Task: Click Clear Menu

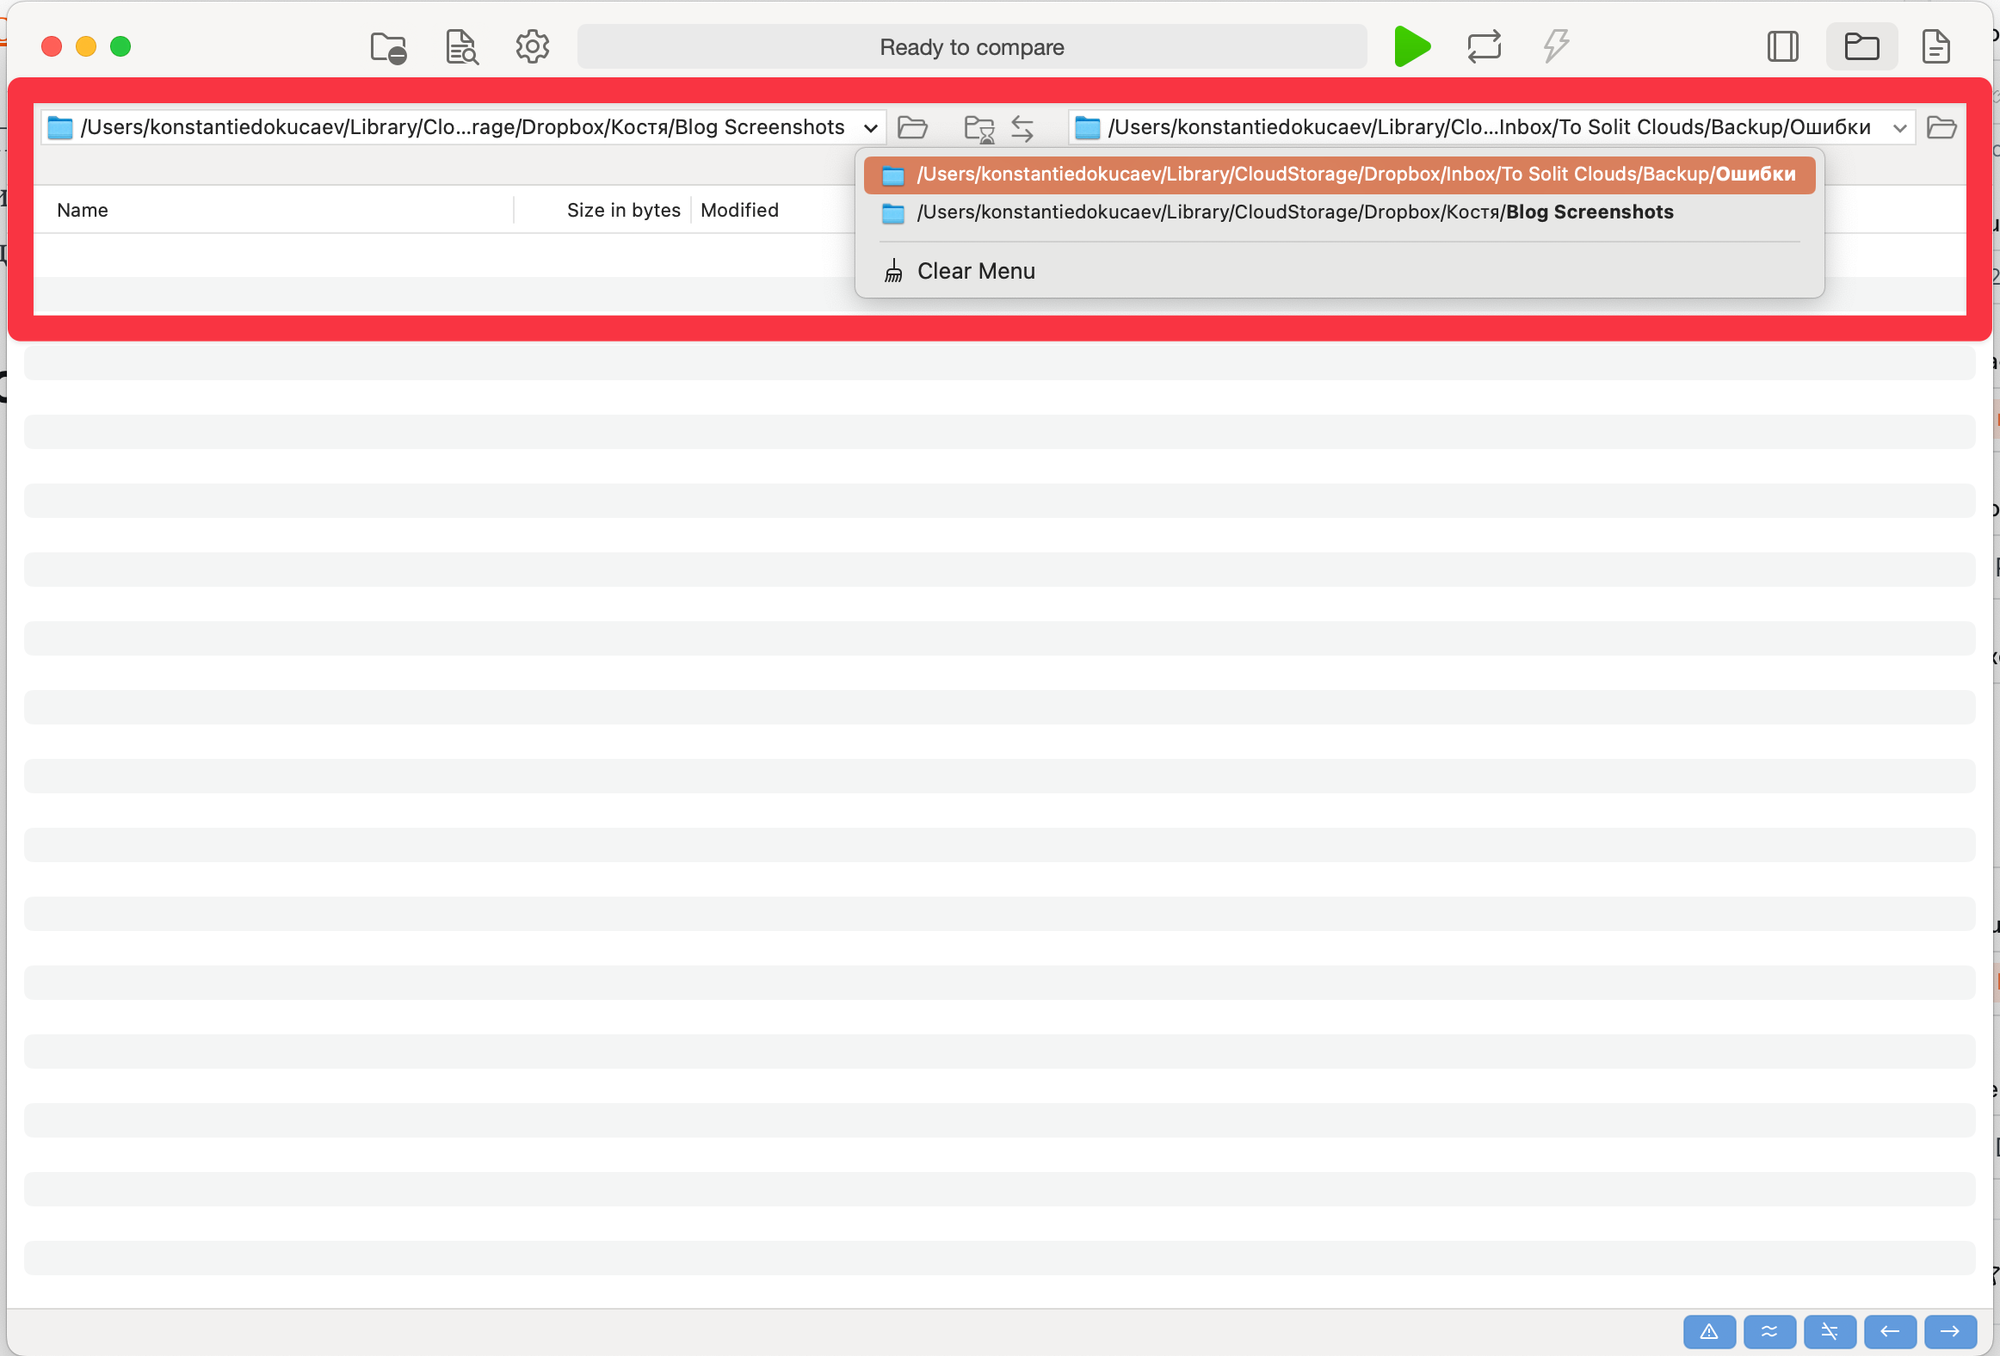Action: [975, 271]
